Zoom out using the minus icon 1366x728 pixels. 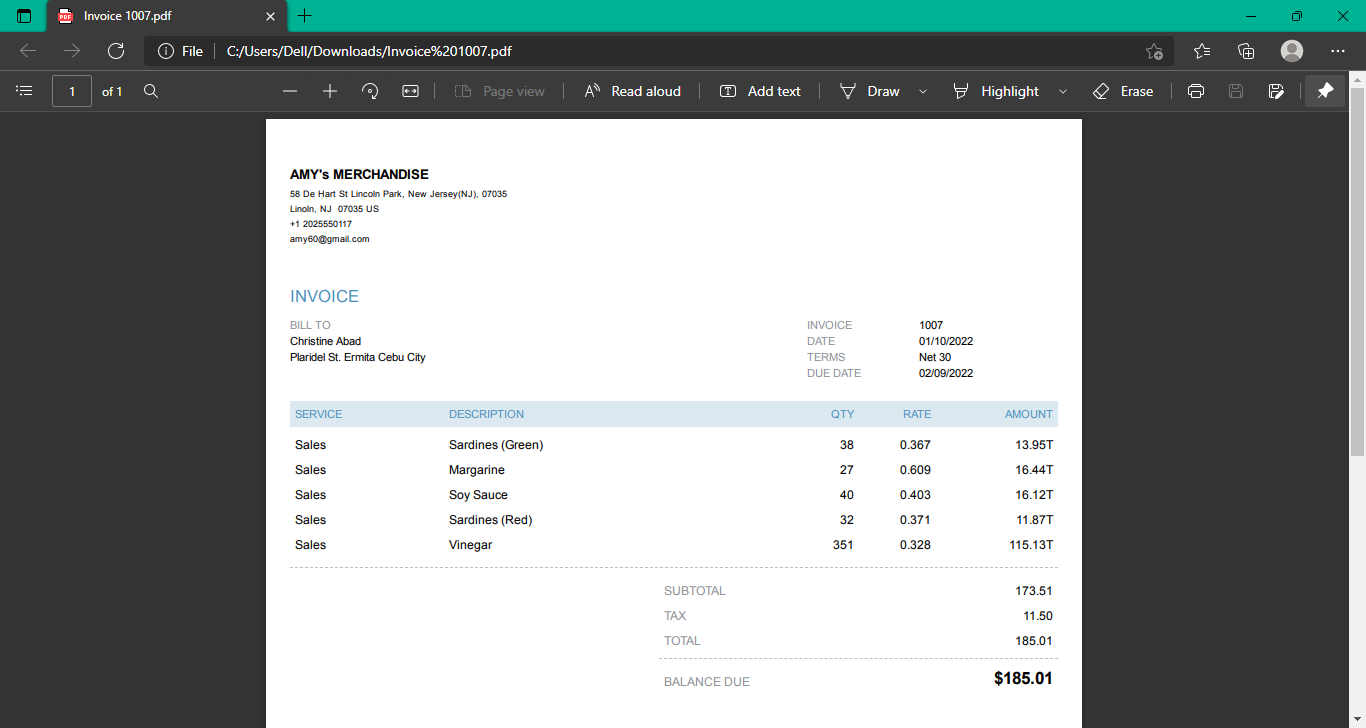290,91
